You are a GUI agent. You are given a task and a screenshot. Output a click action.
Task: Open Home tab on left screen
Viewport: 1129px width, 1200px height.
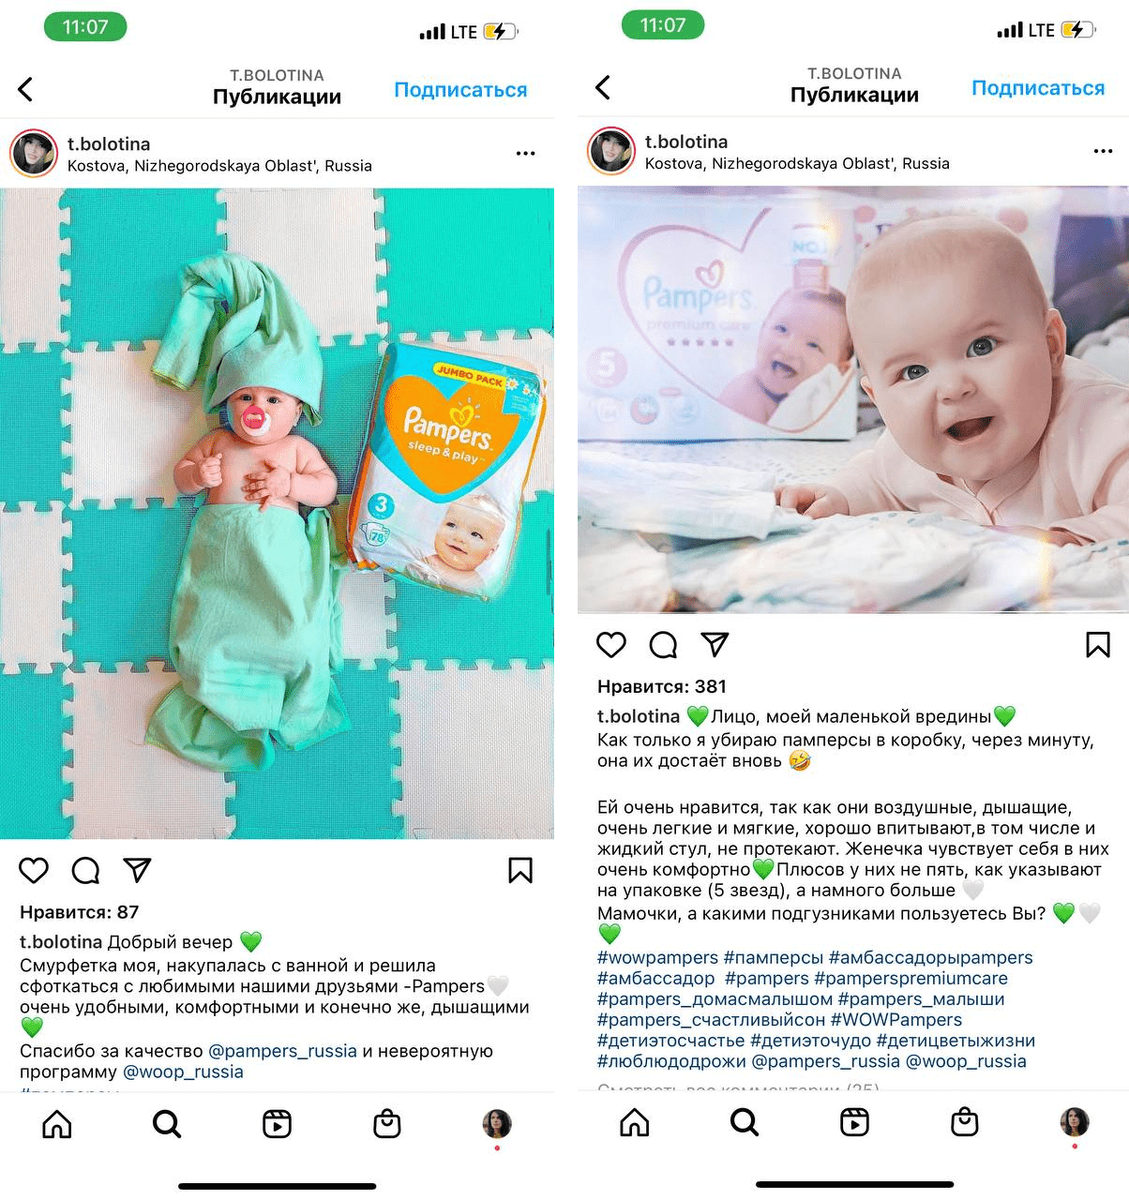tap(57, 1124)
